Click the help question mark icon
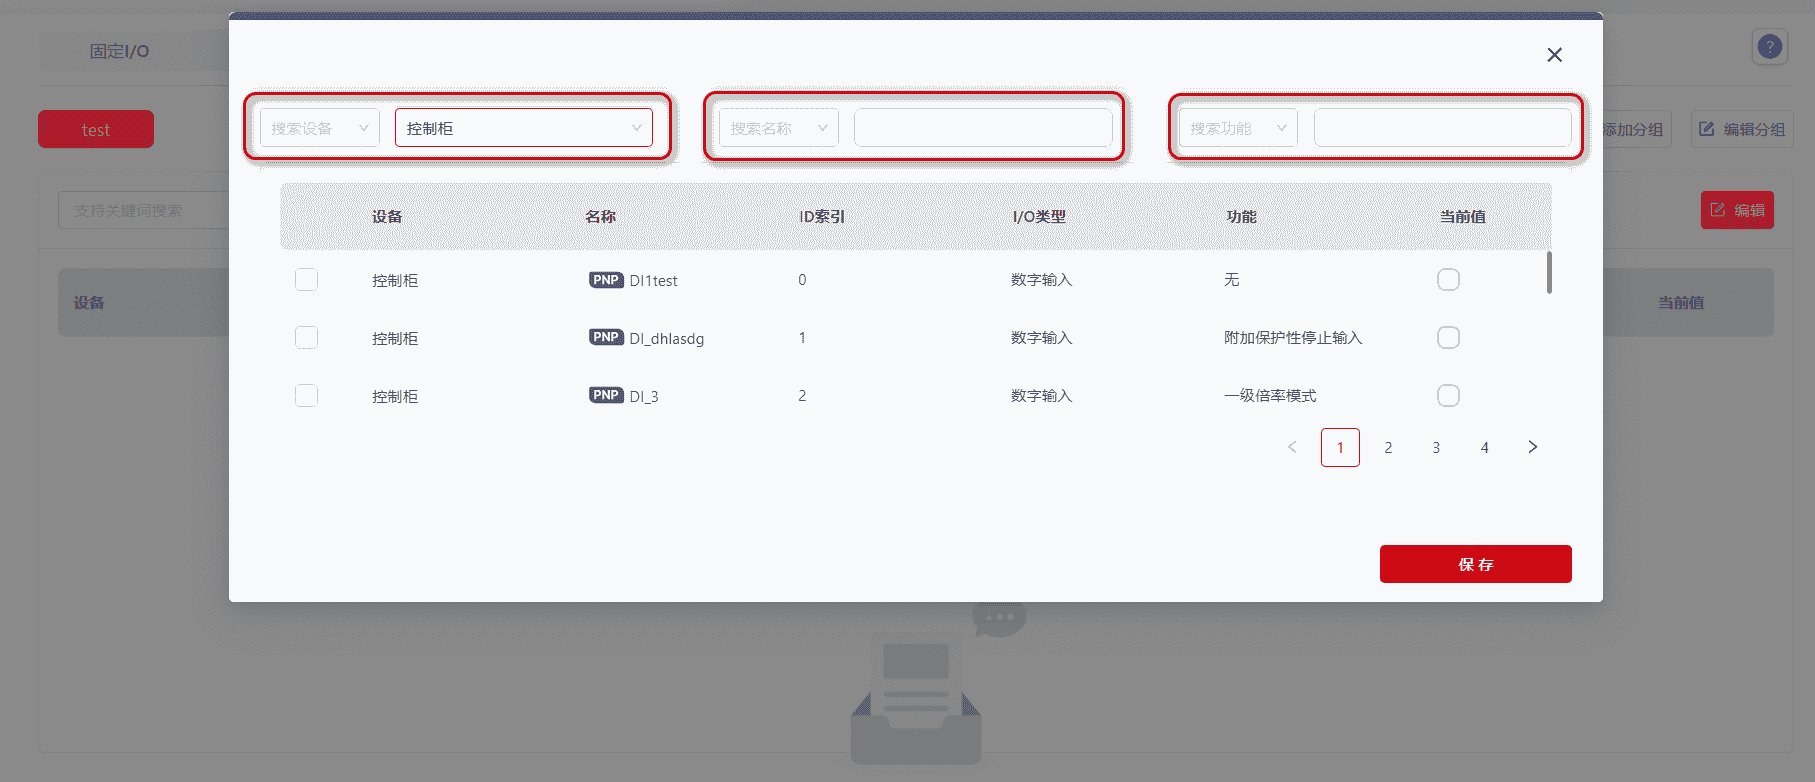The height and width of the screenshot is (782, 1815). (1769, 47)
